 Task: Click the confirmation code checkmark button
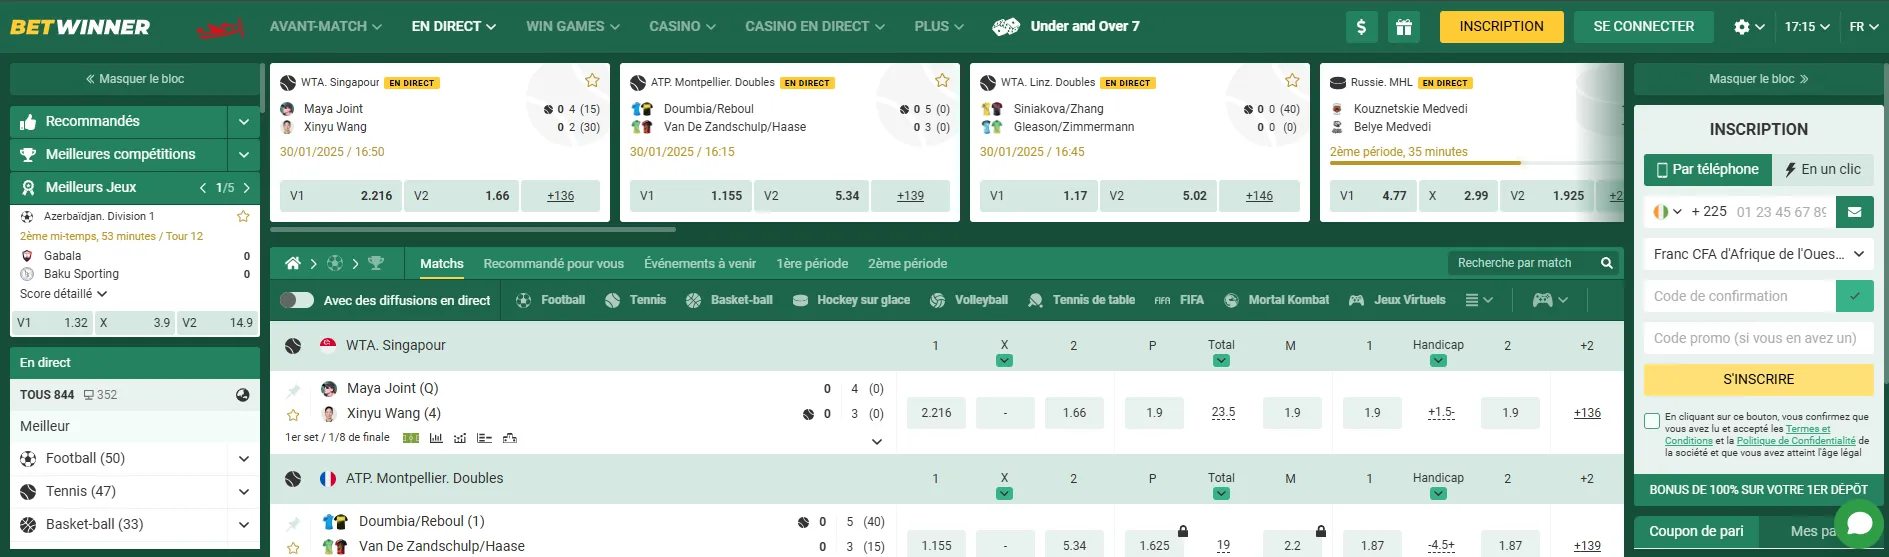coord(1854,296)
